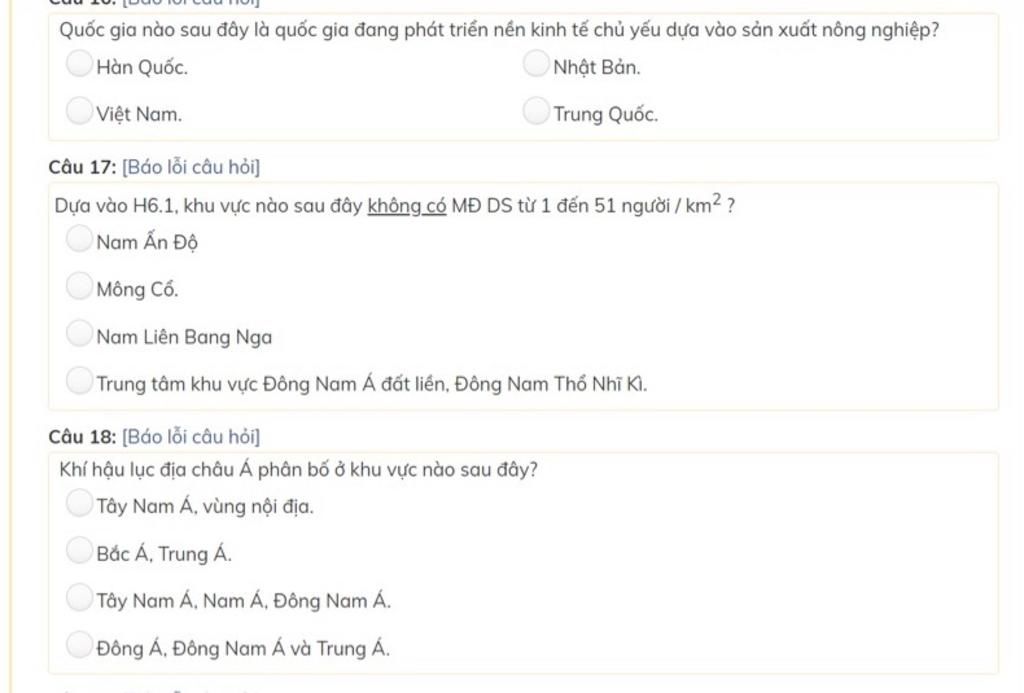
Task: Click the Câu 16 question text
Action: [499, 30]
